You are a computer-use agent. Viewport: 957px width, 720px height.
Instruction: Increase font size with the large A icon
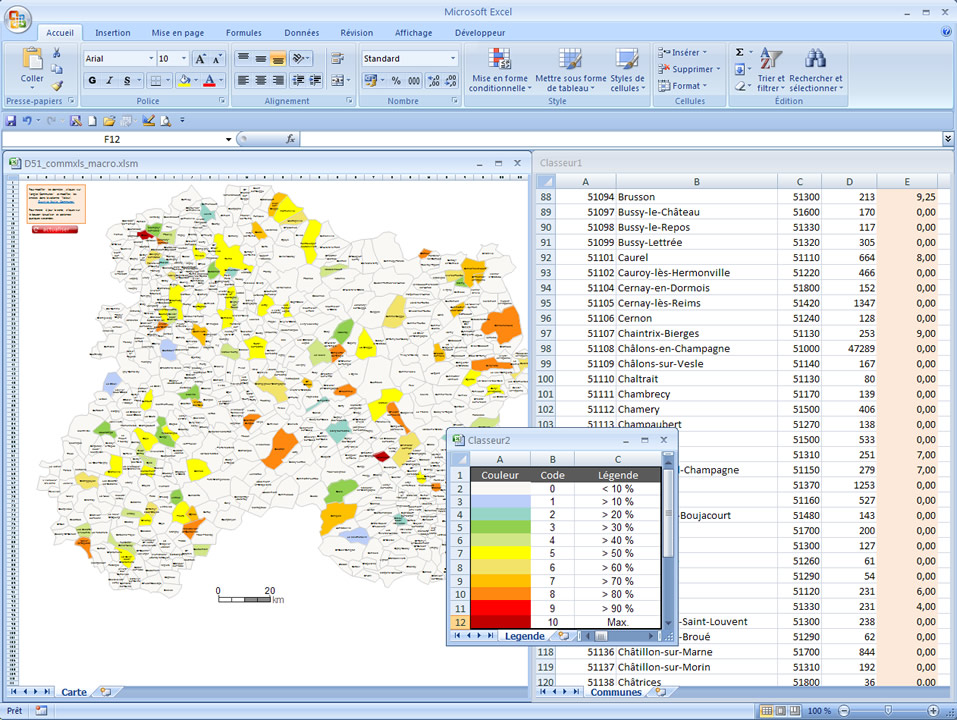click(x=200, y=59)
